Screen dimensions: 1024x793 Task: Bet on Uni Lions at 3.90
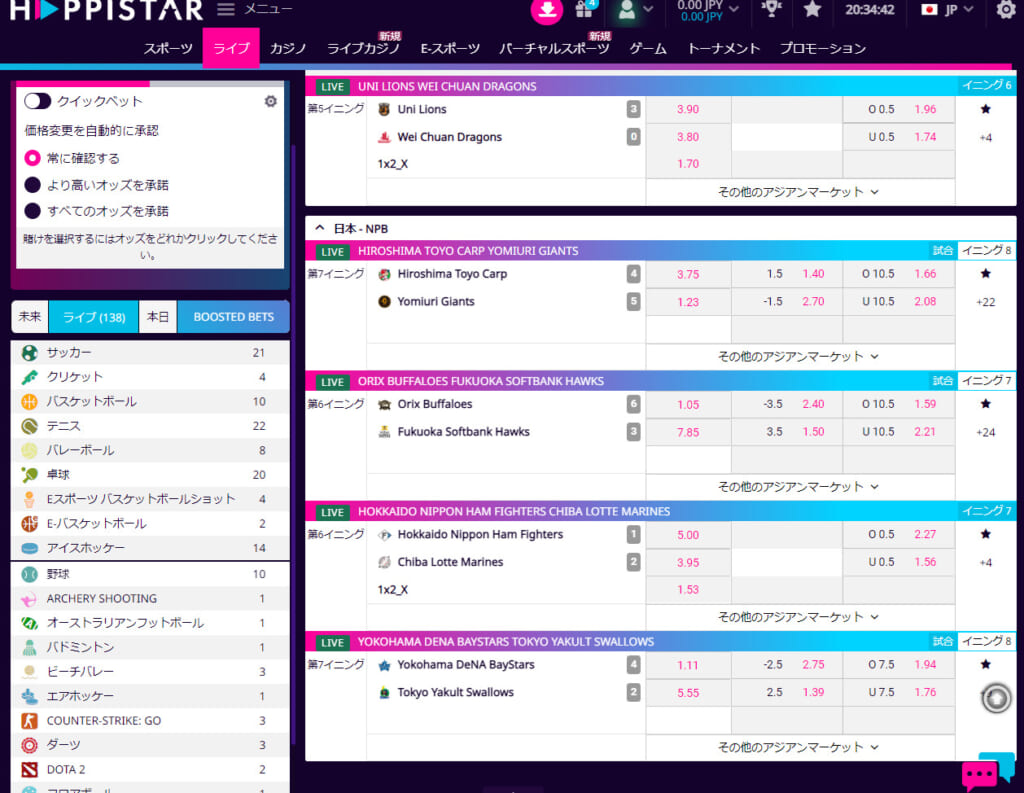click(x=688, y=109)
